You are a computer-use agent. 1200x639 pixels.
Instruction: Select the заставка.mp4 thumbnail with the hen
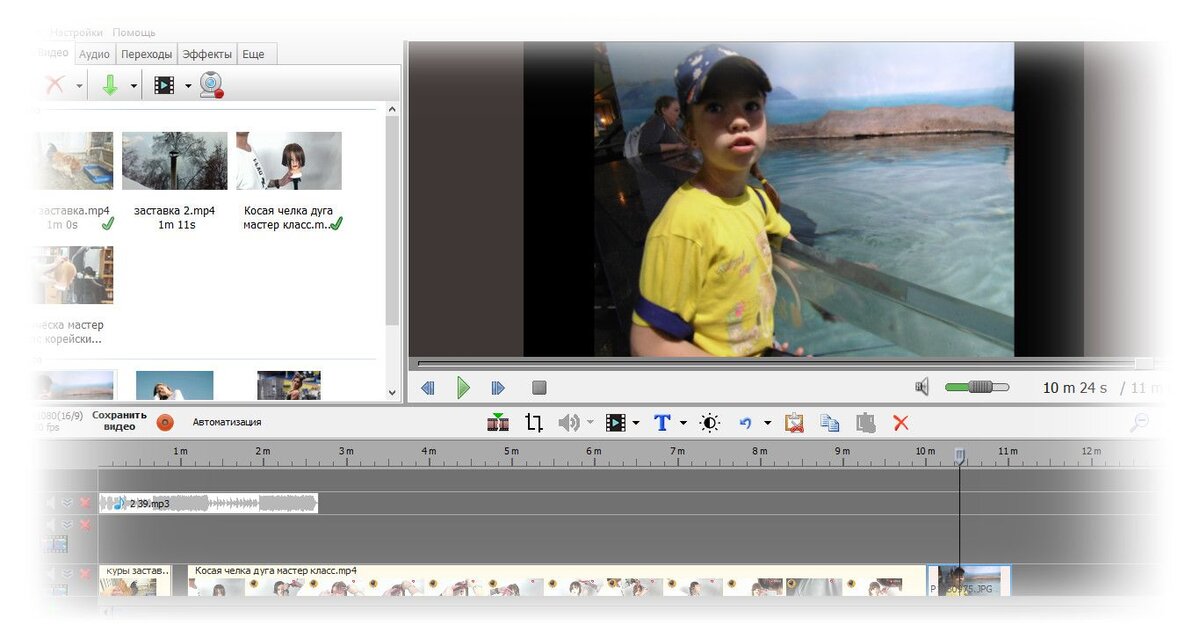[x=73, y=161]
